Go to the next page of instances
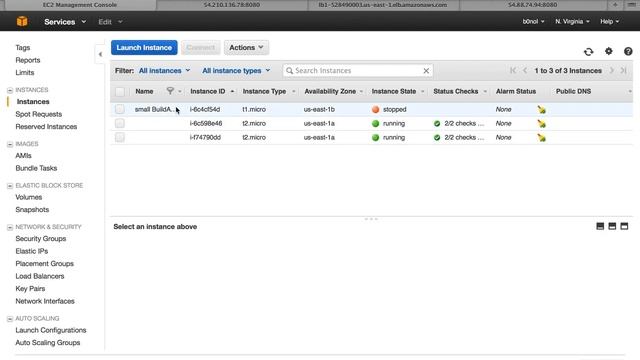 point(611,71)
